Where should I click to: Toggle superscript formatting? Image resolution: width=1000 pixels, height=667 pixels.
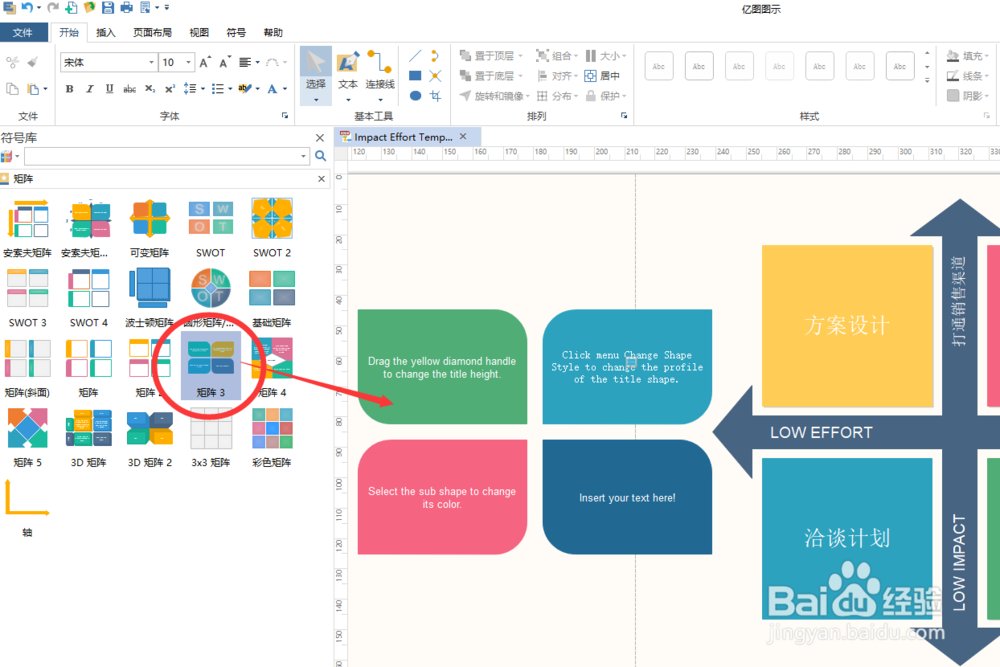(x=170, y=89)
